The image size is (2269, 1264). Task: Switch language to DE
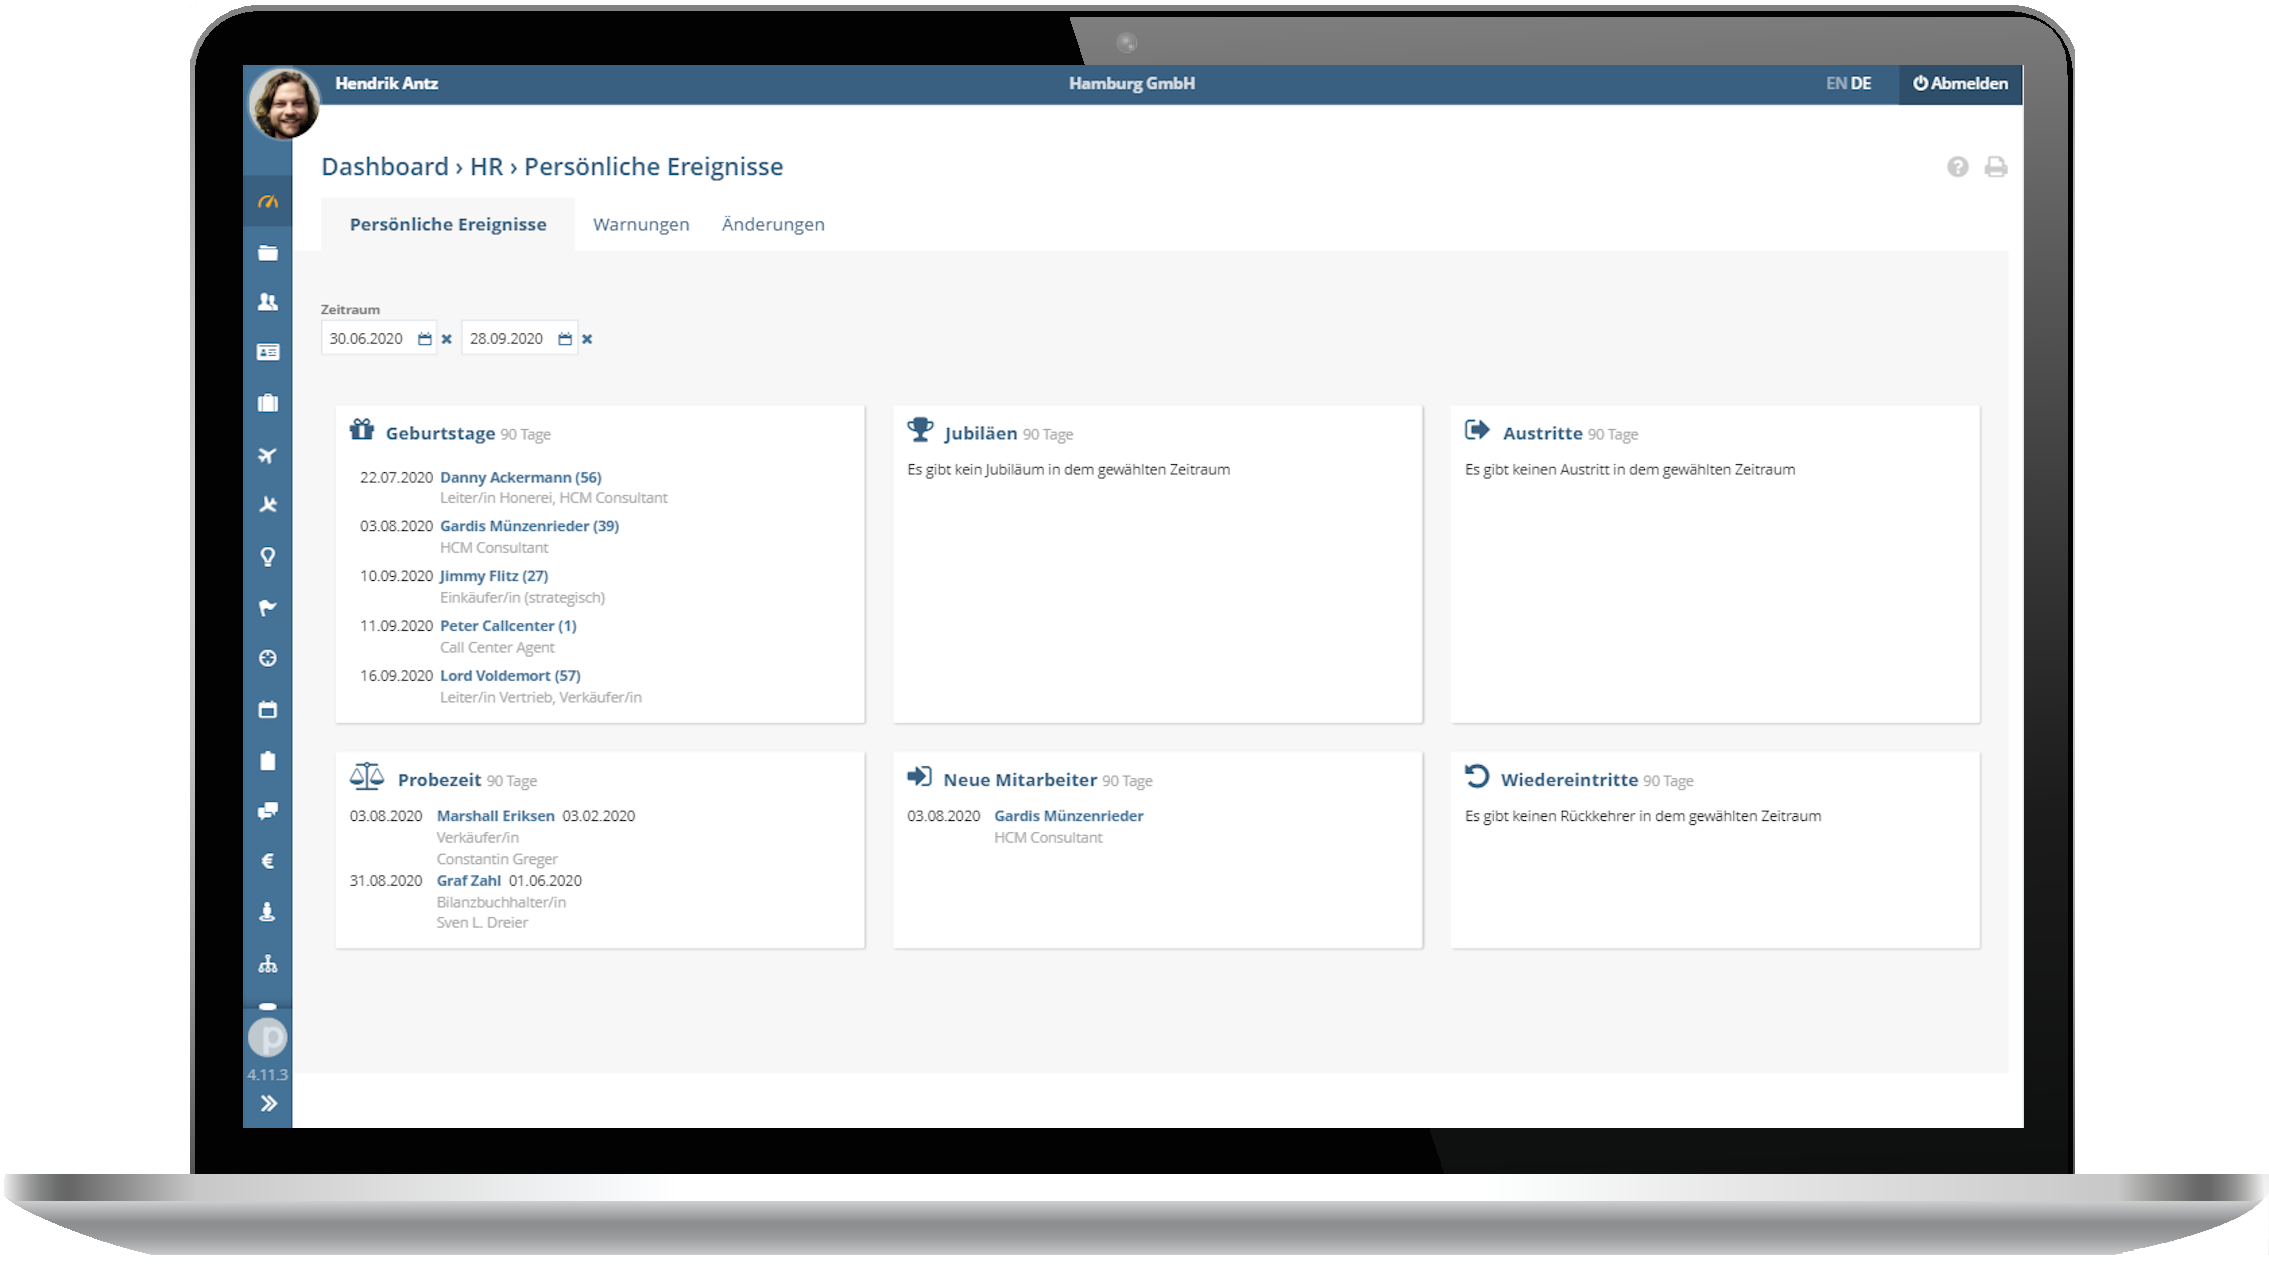click(x=1861, y=84)
